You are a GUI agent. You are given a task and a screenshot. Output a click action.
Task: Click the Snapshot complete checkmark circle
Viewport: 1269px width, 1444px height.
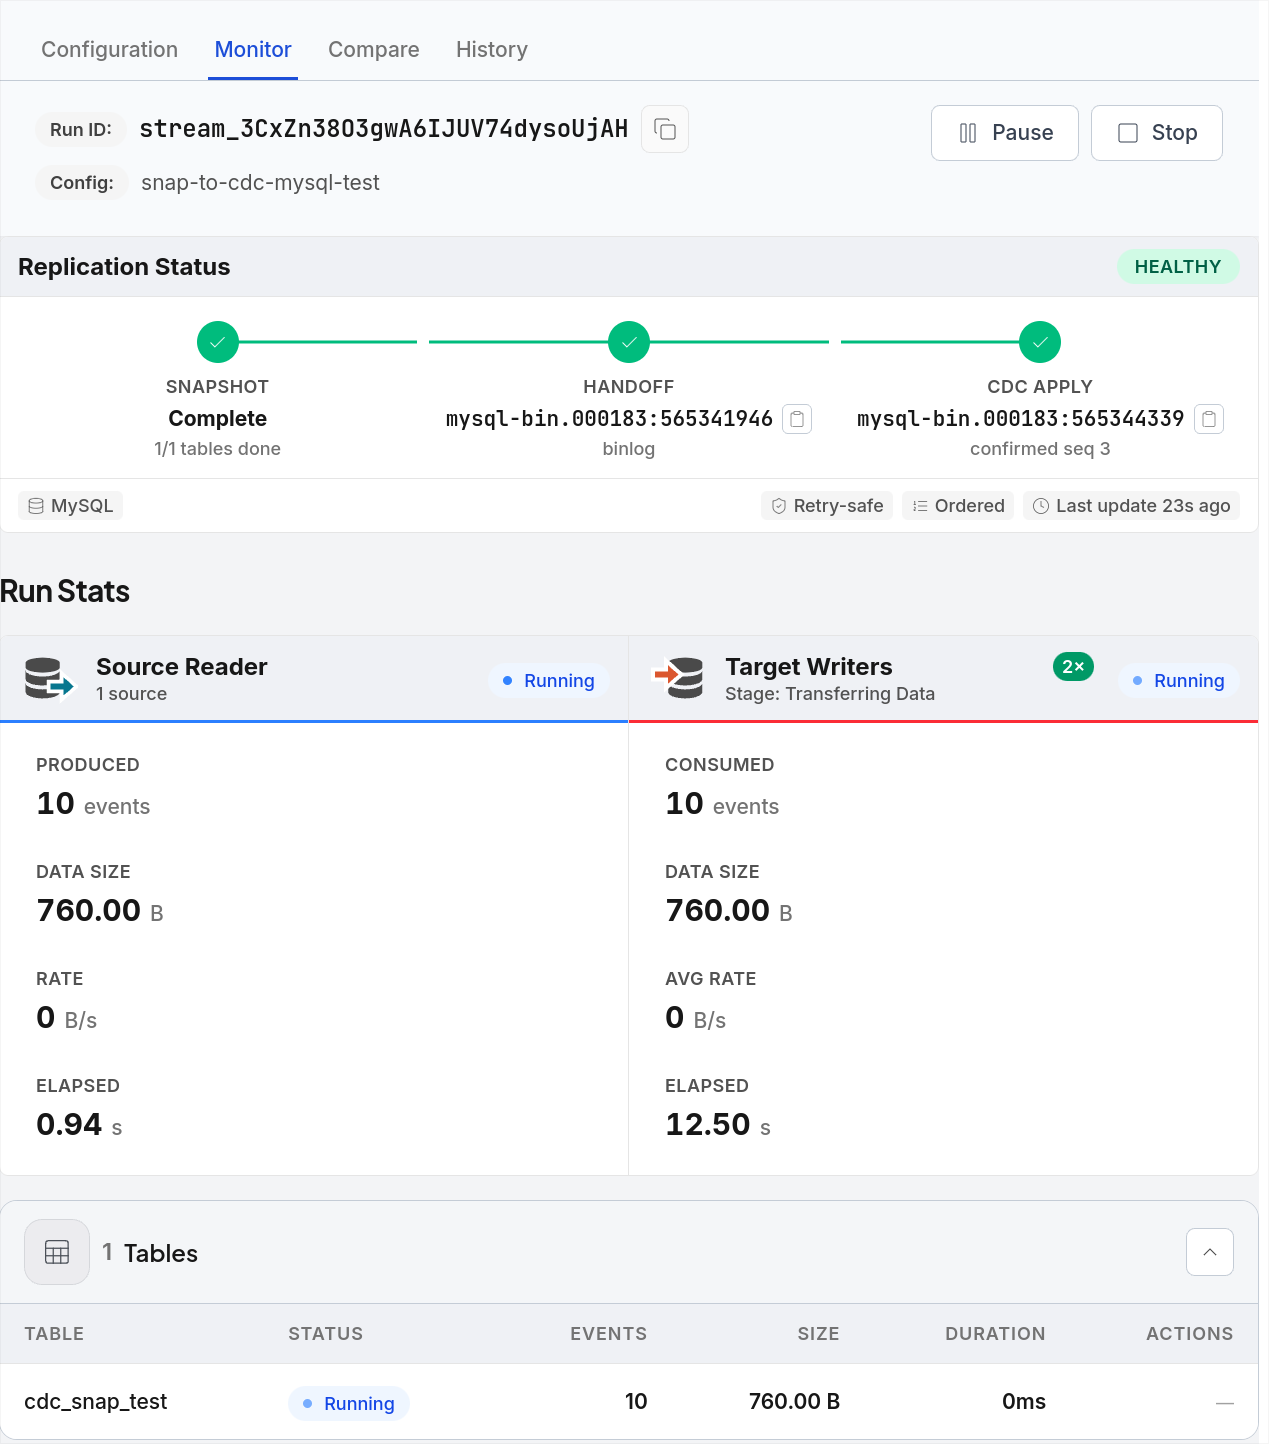(x=218, y=342)
